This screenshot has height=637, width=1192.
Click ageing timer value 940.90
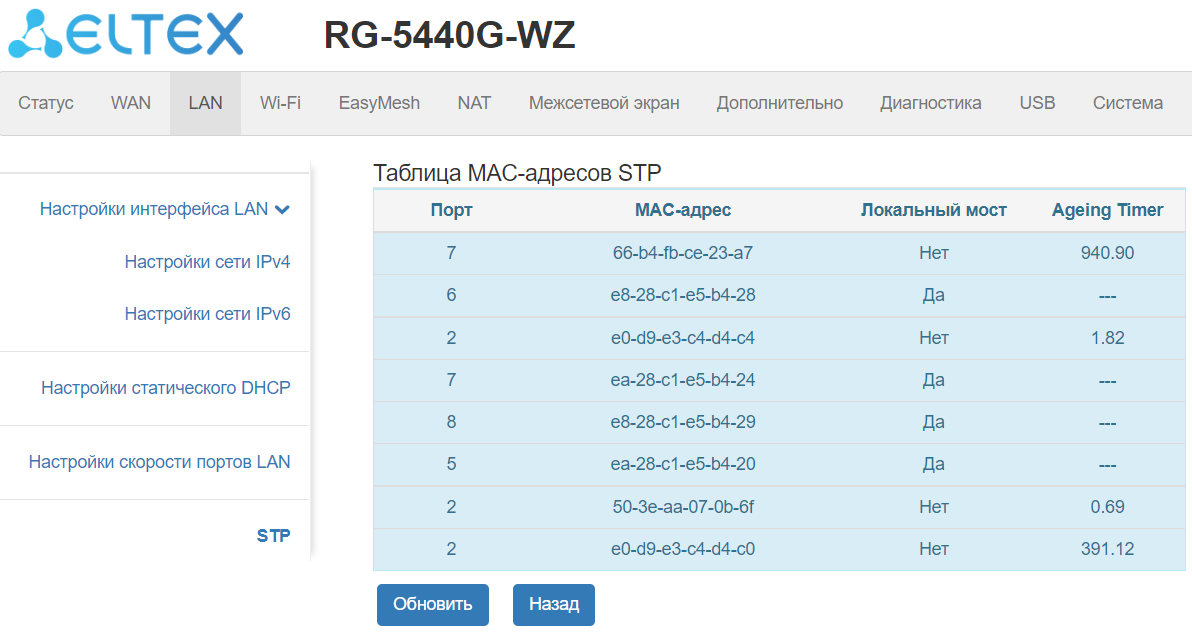pos(1108,253)
